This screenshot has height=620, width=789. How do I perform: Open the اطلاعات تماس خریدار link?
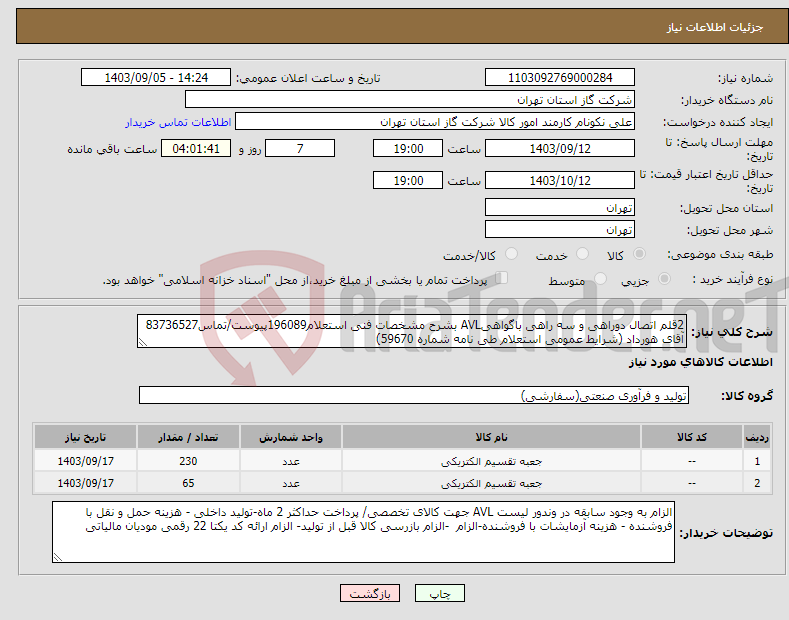click(x=178, y=122)
